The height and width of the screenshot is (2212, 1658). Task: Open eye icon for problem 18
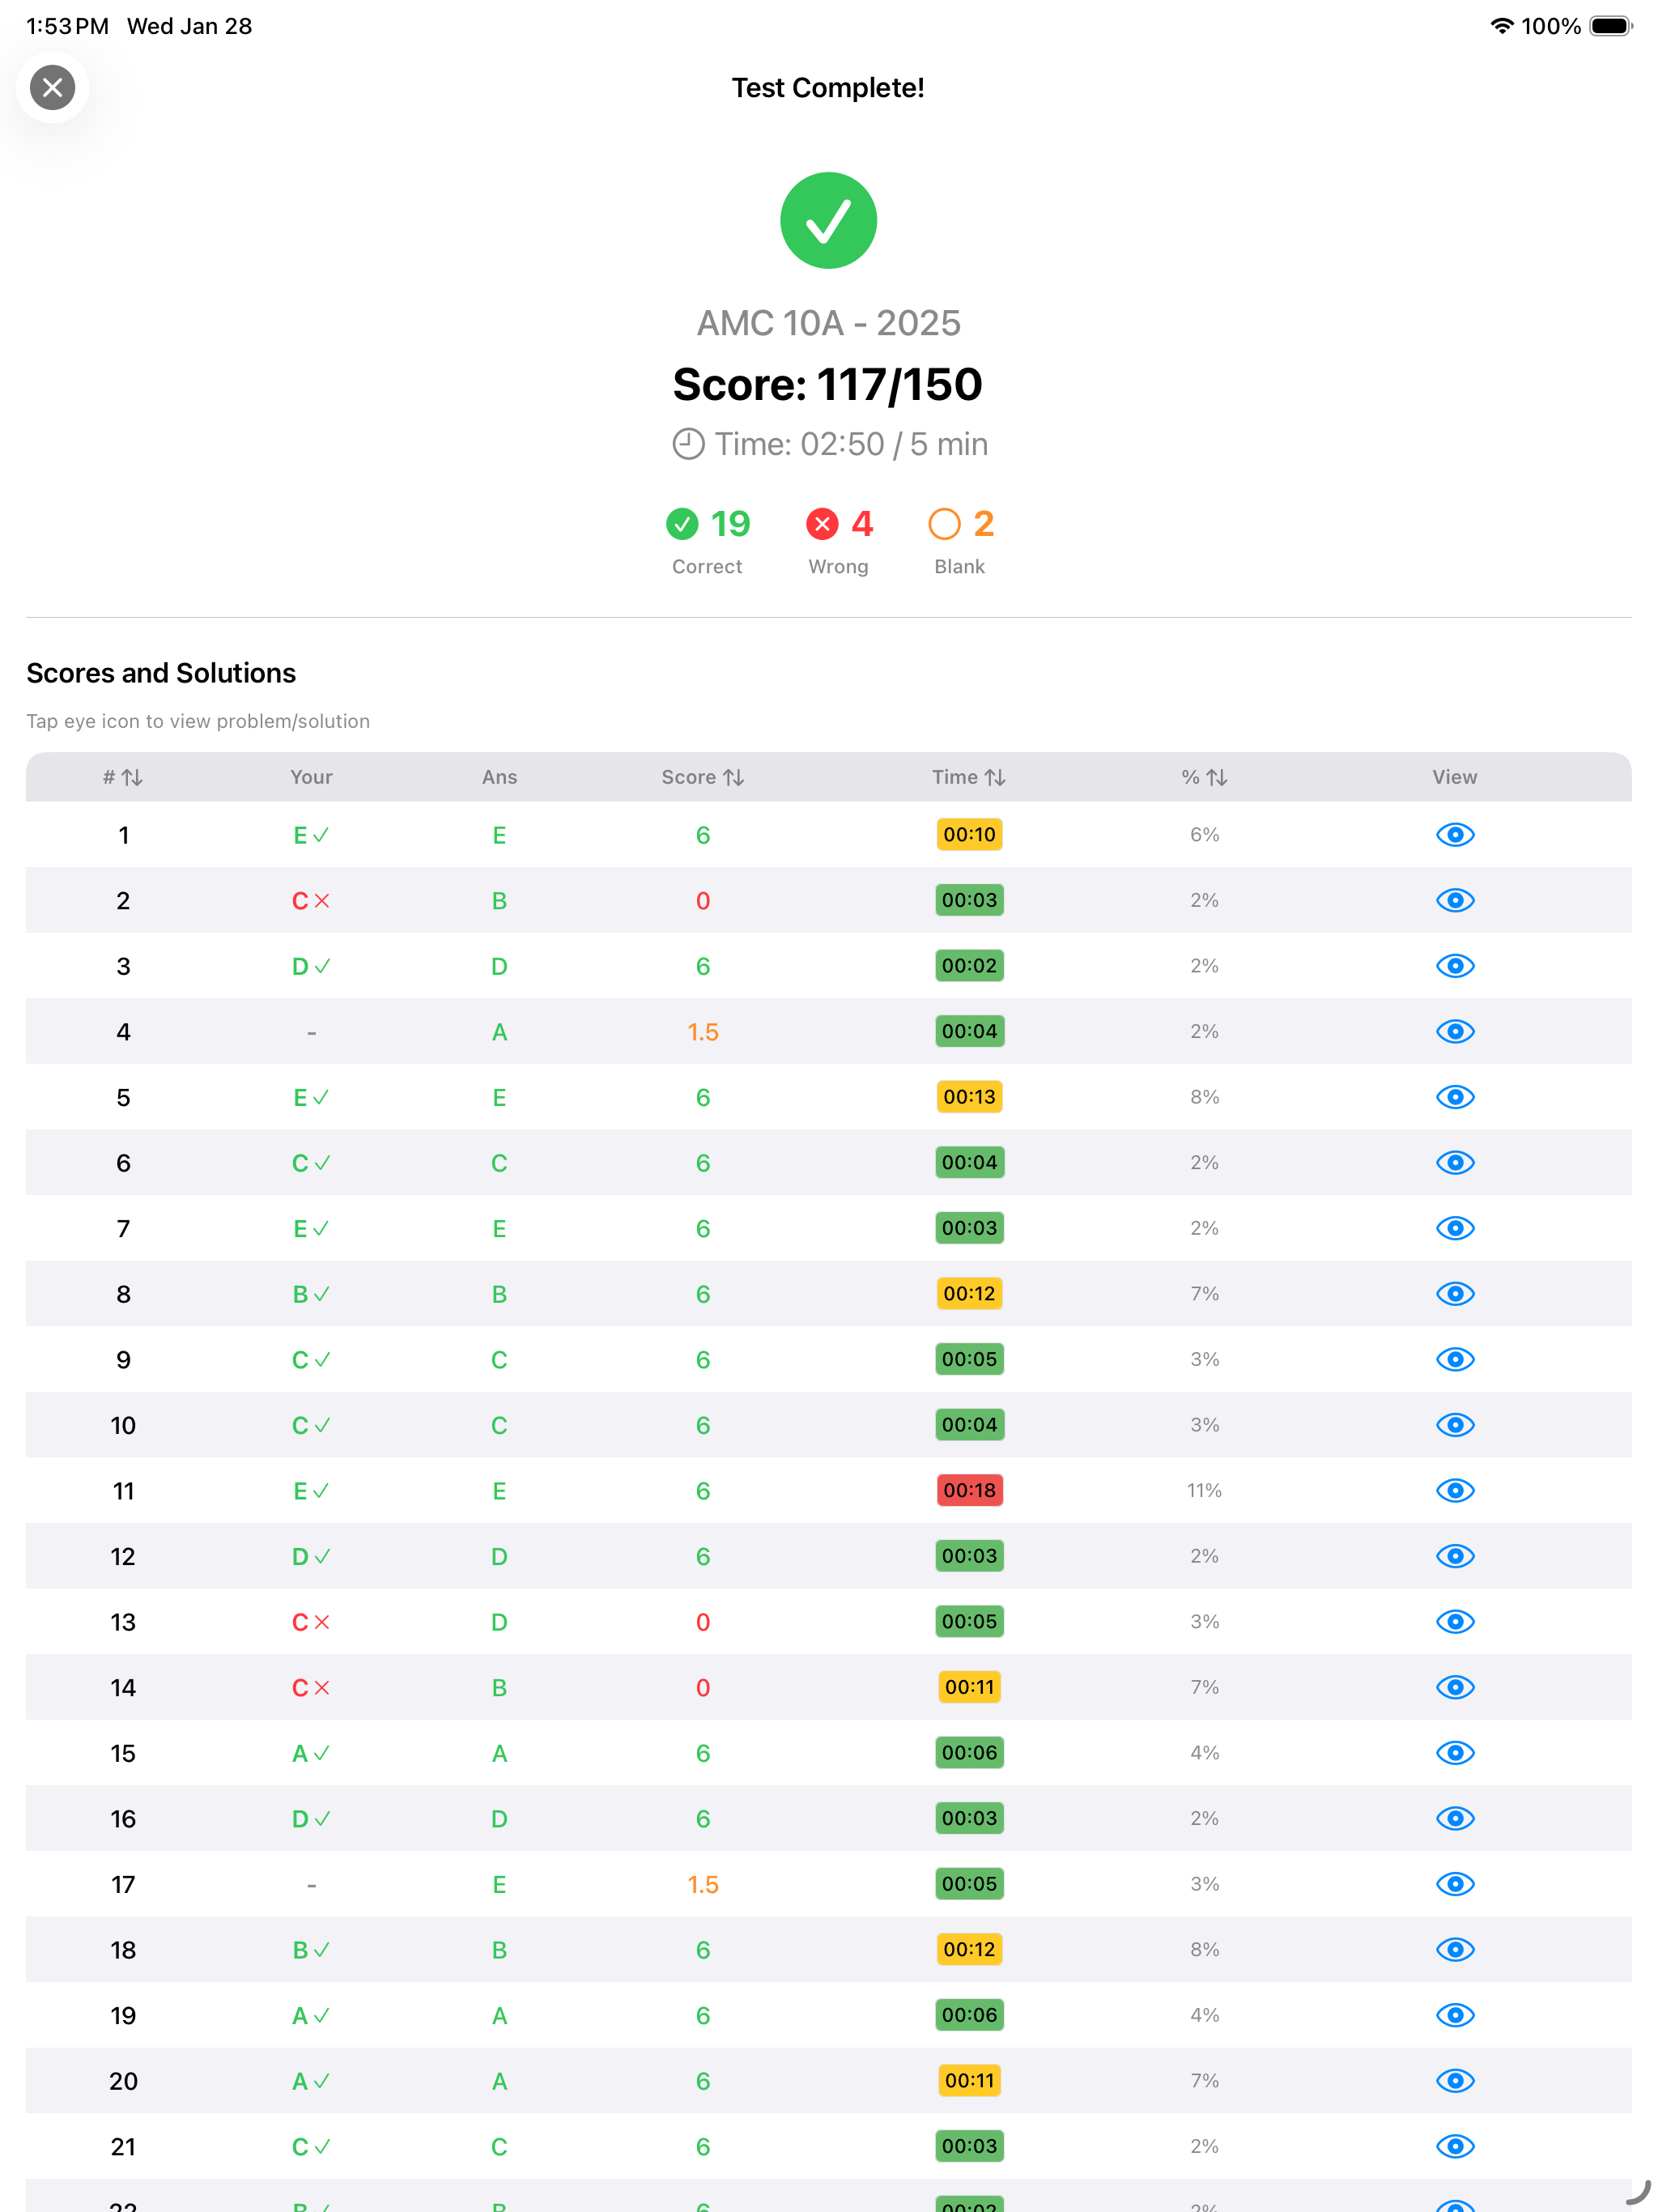1455,1950
